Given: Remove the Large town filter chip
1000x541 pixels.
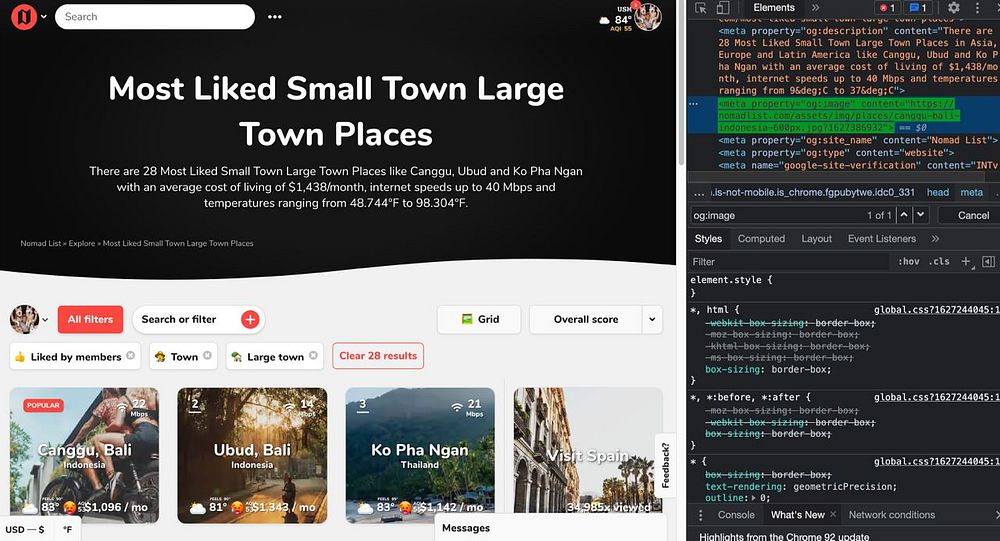Looking at the screenshot, I should tap(313, 355).
